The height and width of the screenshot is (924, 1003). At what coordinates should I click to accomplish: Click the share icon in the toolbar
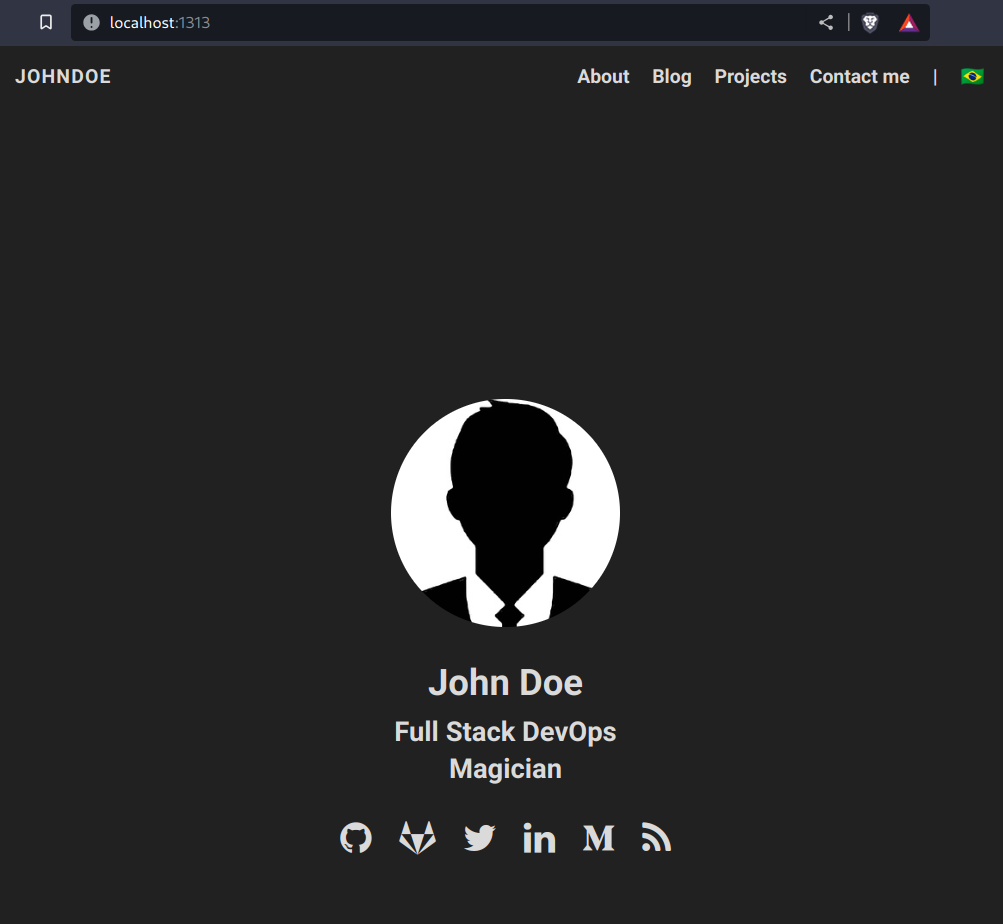coord(825,22)
